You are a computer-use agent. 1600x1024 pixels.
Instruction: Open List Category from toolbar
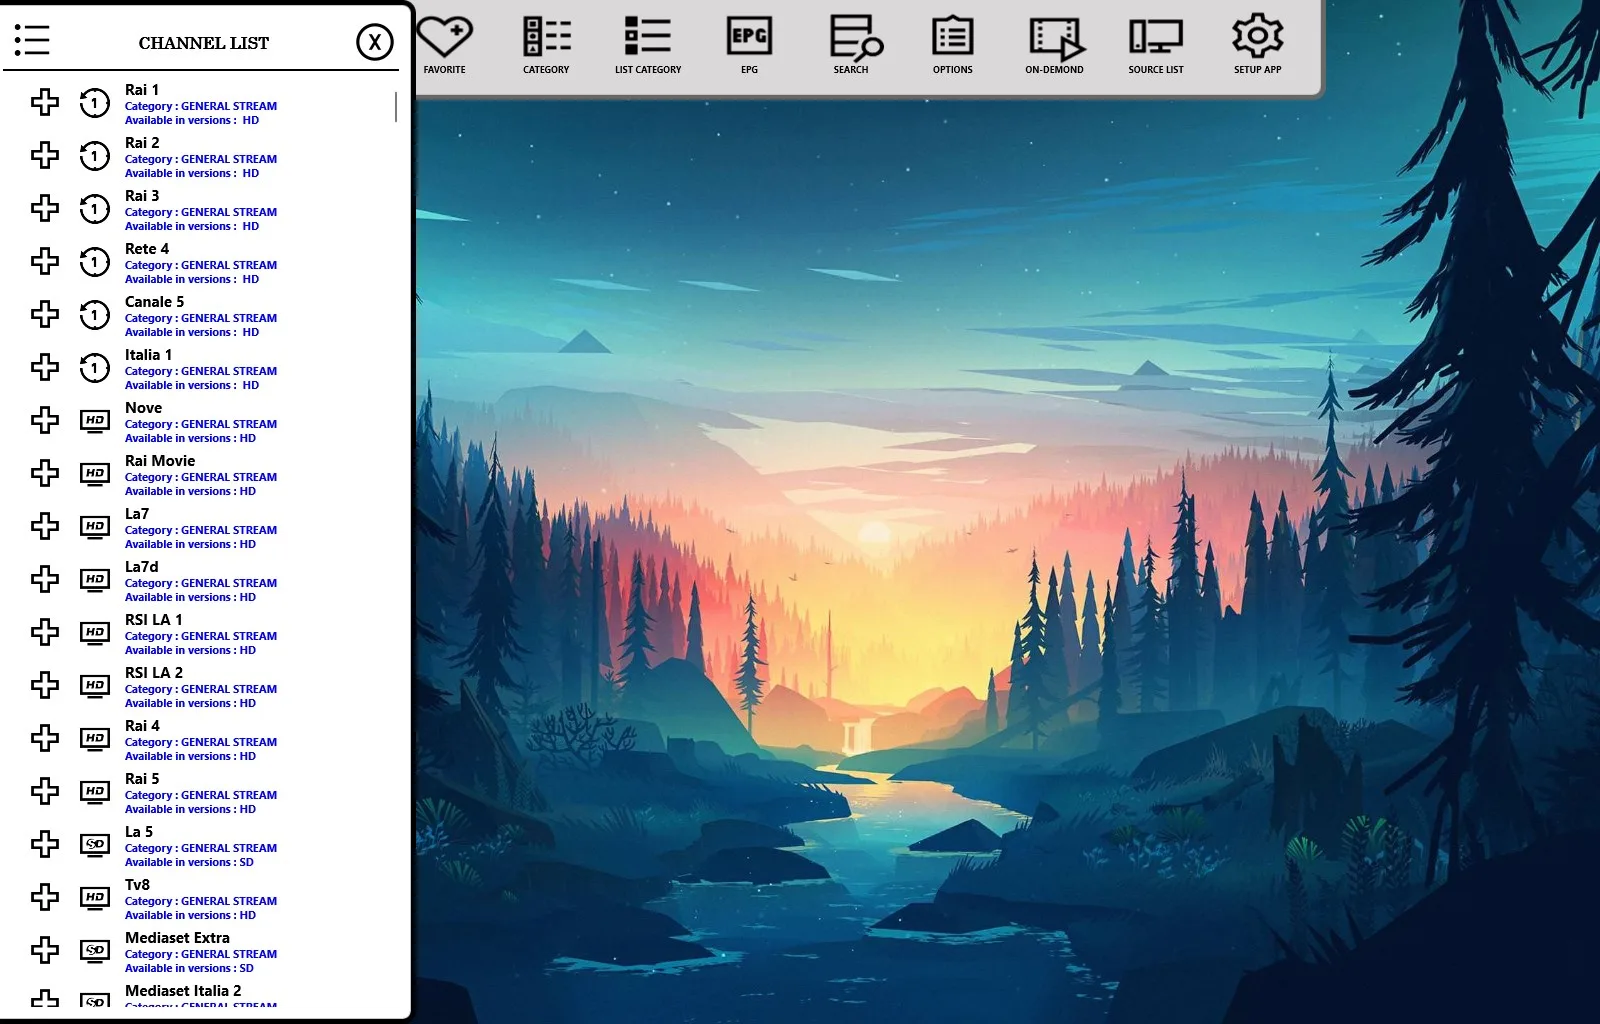(648, 45)
